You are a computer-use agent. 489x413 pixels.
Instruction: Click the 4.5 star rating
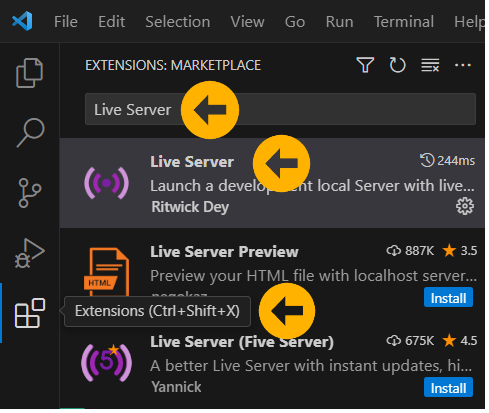tap(460, 340)
